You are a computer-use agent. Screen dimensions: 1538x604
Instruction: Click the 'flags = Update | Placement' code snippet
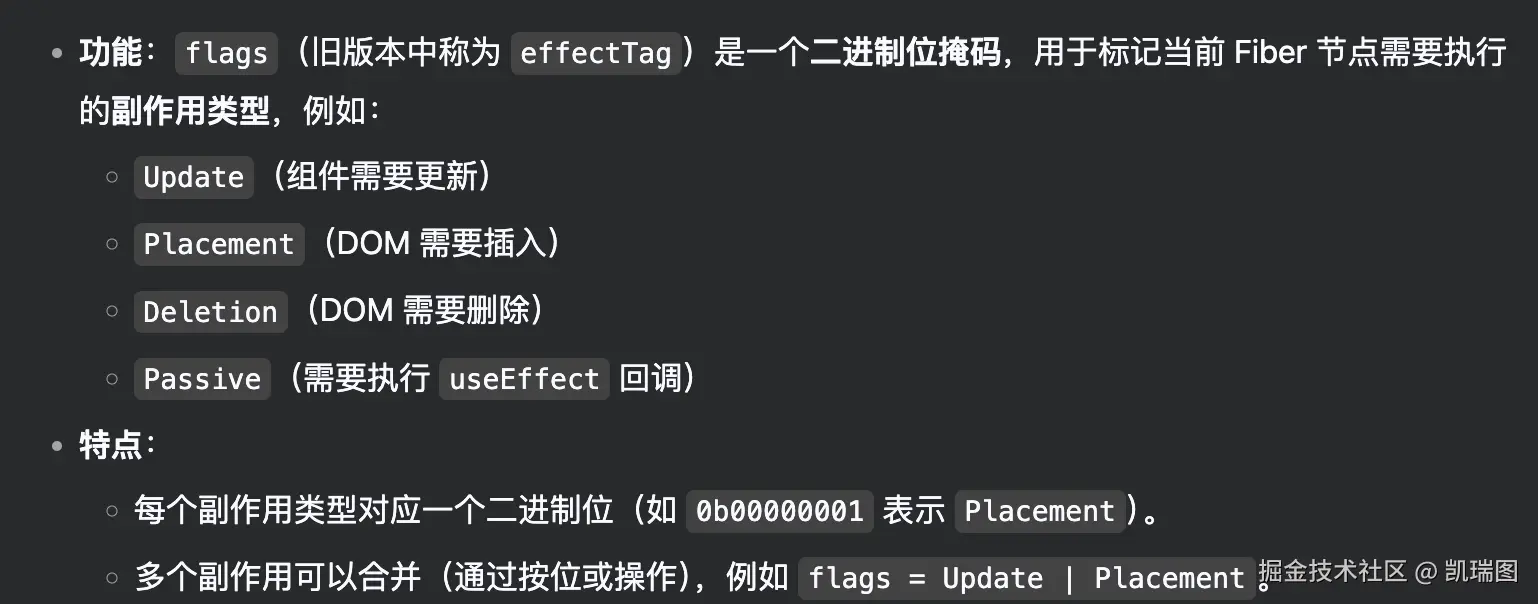click(1026, 579)
